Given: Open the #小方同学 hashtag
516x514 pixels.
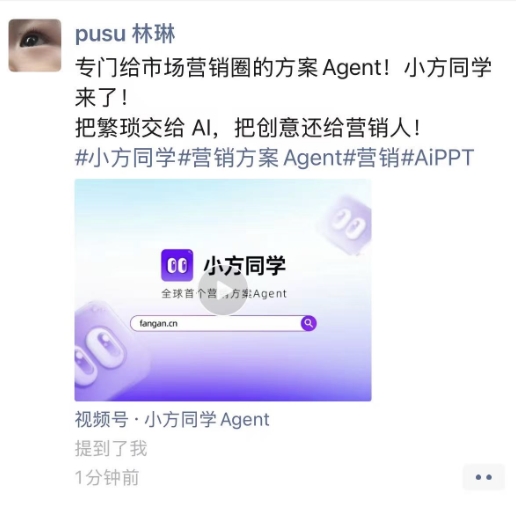Looking at the screenshot, I should click(125, 157).
